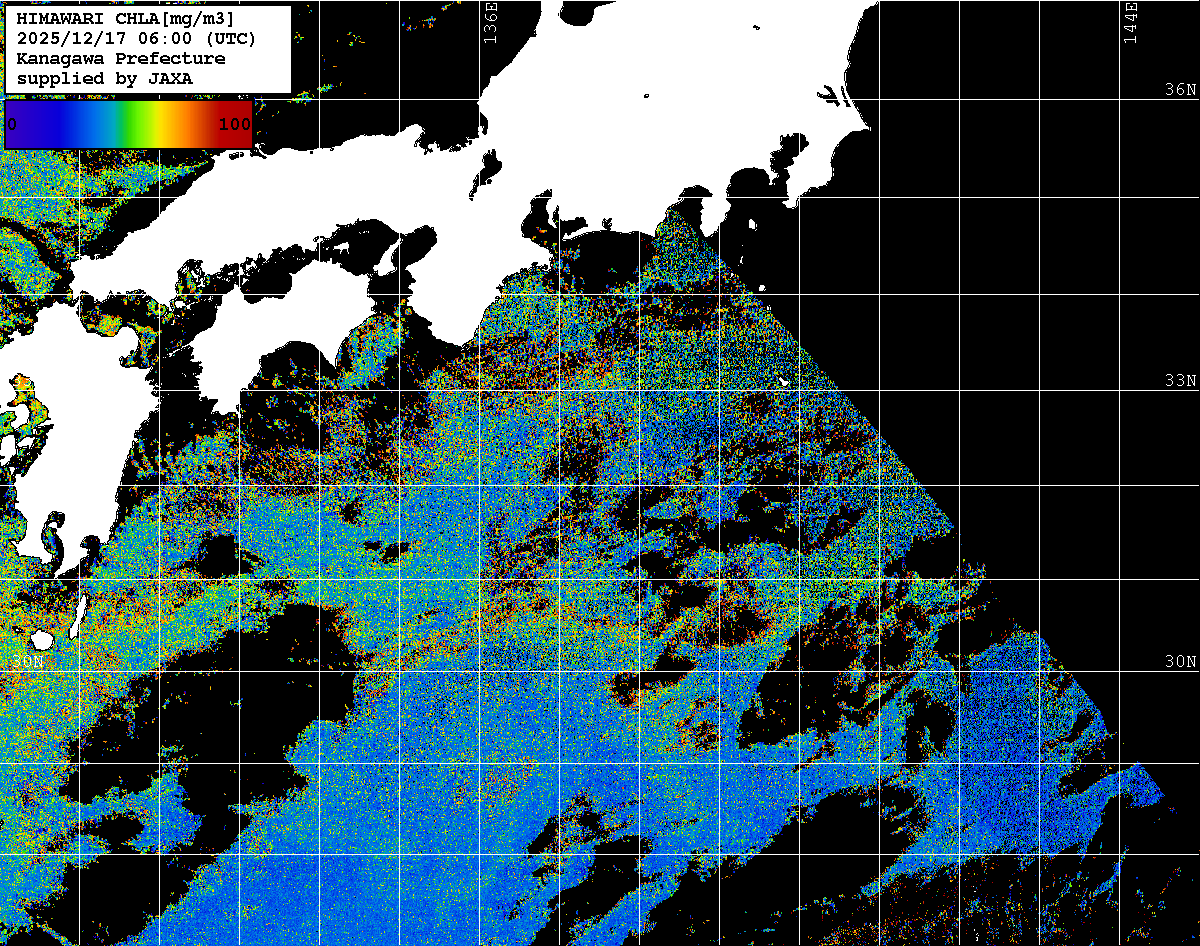
Task: Click the 'supplied by JAXA' credit text
Action: (104, 78)
